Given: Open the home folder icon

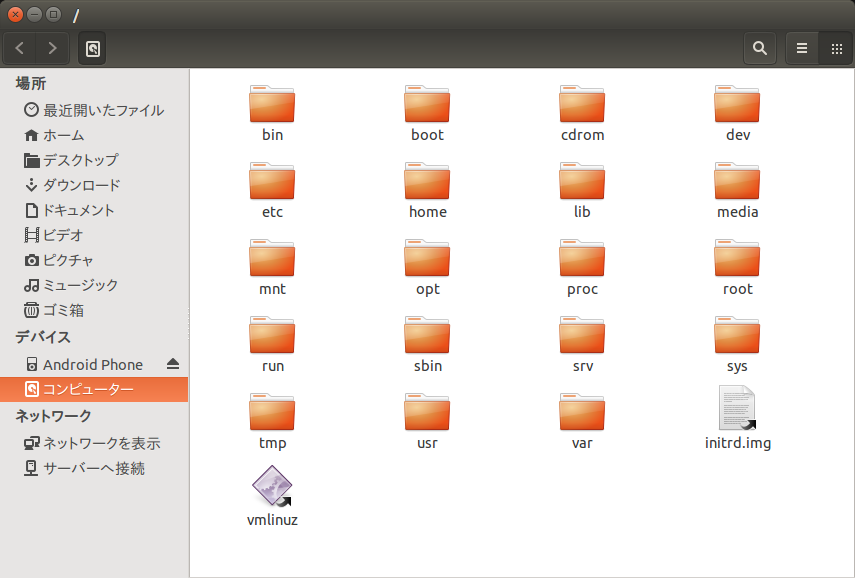Looking at the screenshot, I should point(427,181).
